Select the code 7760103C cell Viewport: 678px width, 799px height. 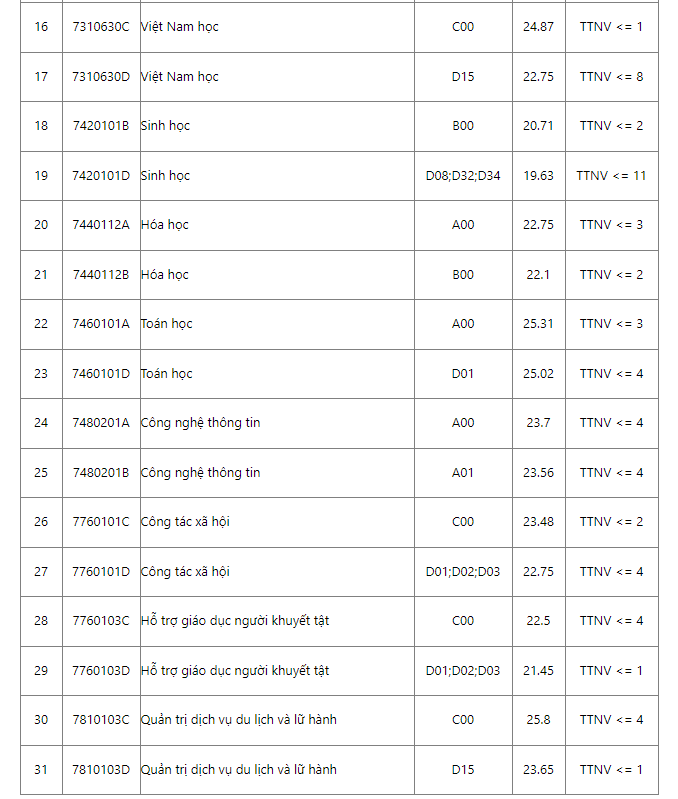(101, 621)
